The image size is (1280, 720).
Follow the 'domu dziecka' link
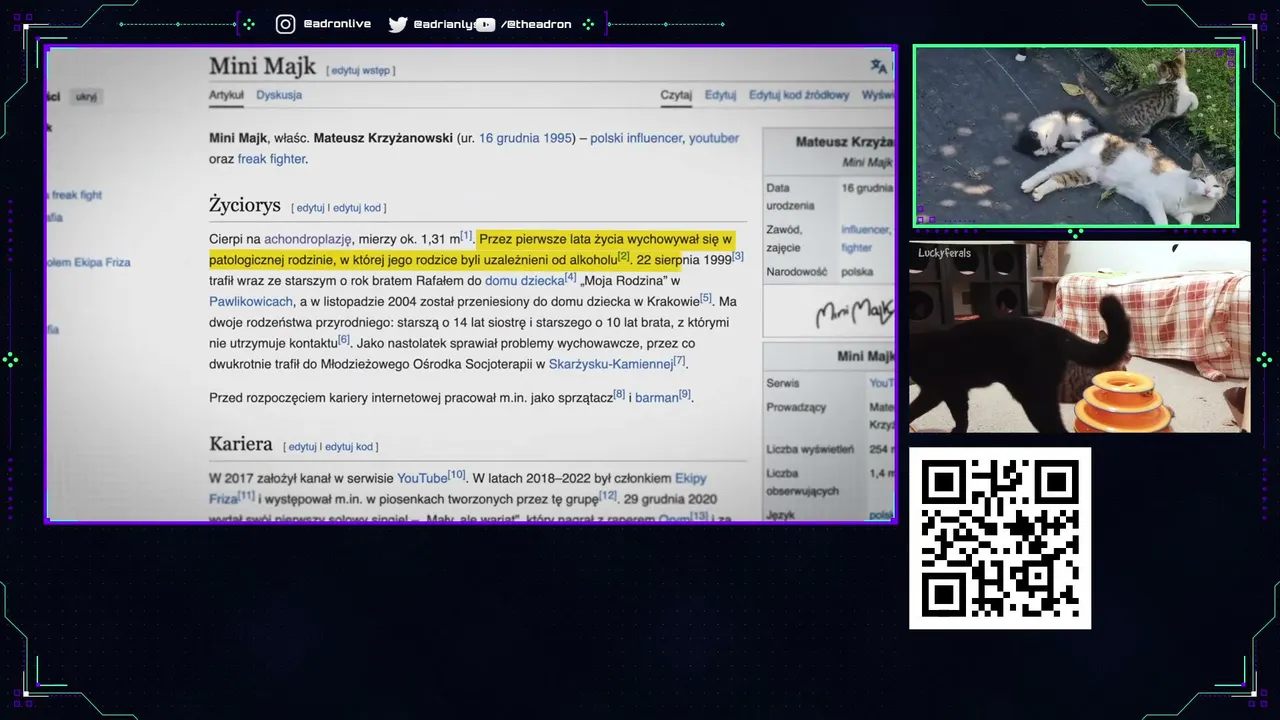coord(525,281)
